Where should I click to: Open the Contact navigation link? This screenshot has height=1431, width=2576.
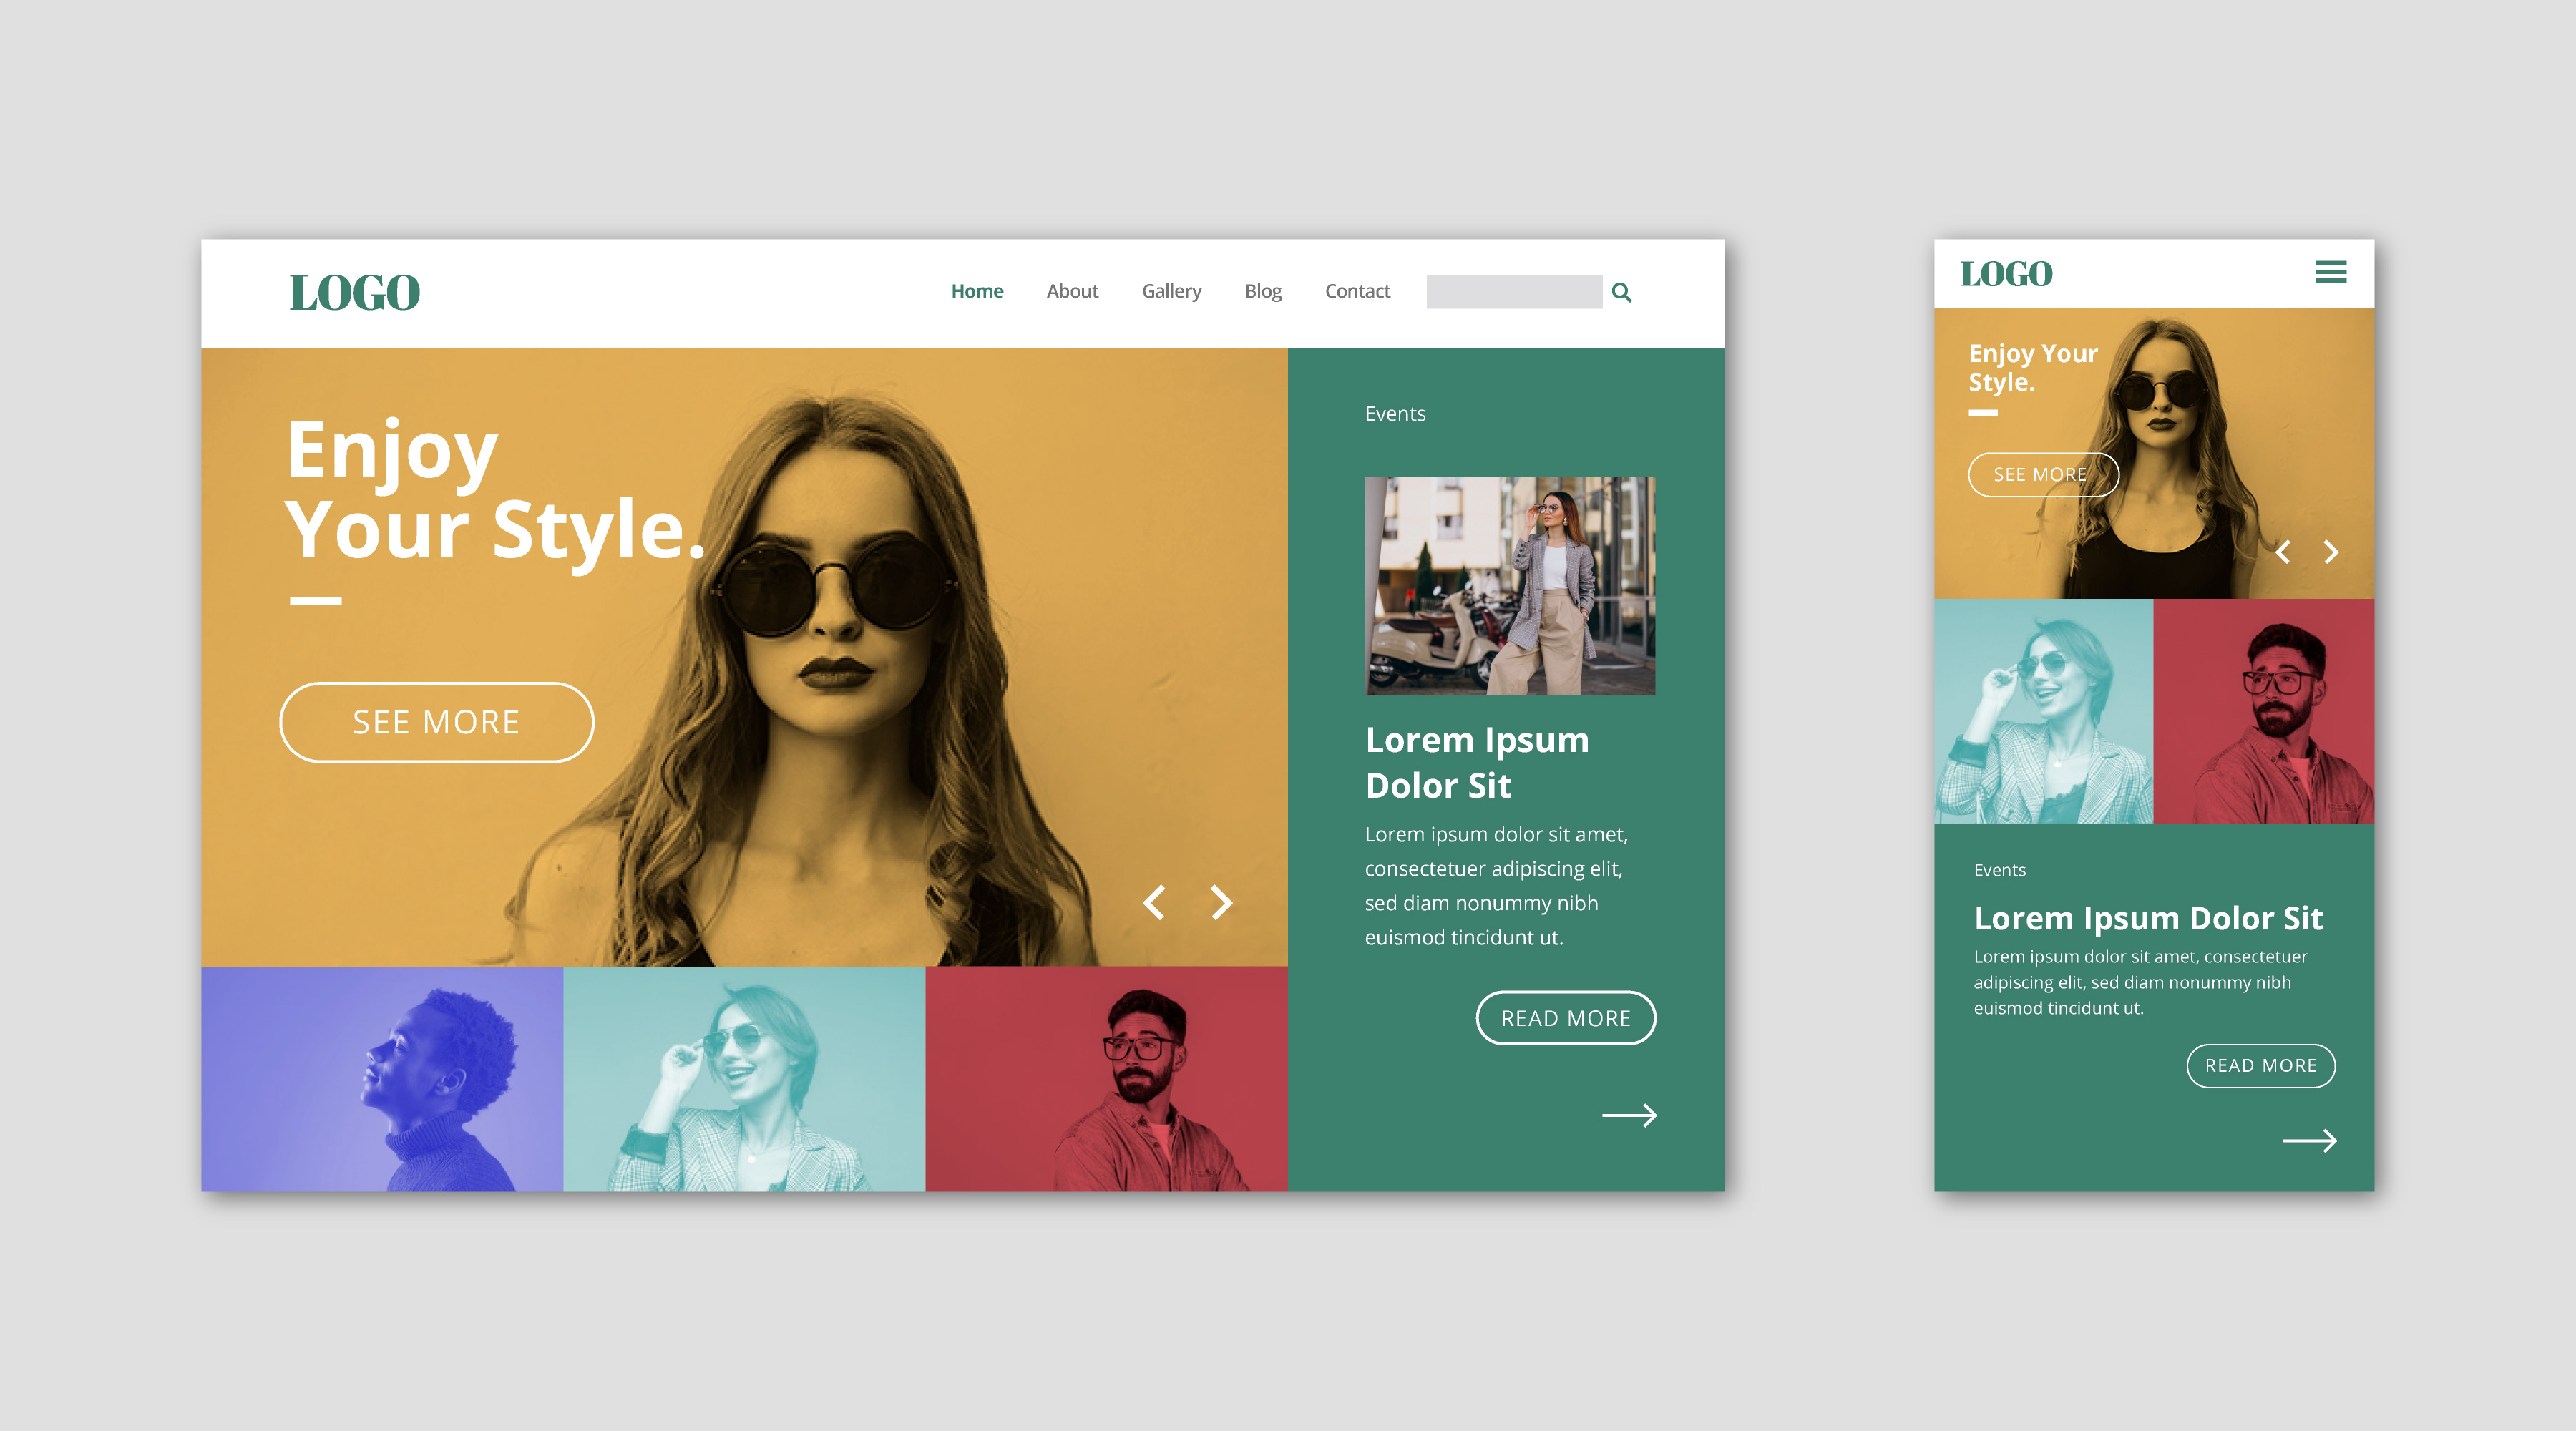pyautogui.click(x=1357, y=291)
